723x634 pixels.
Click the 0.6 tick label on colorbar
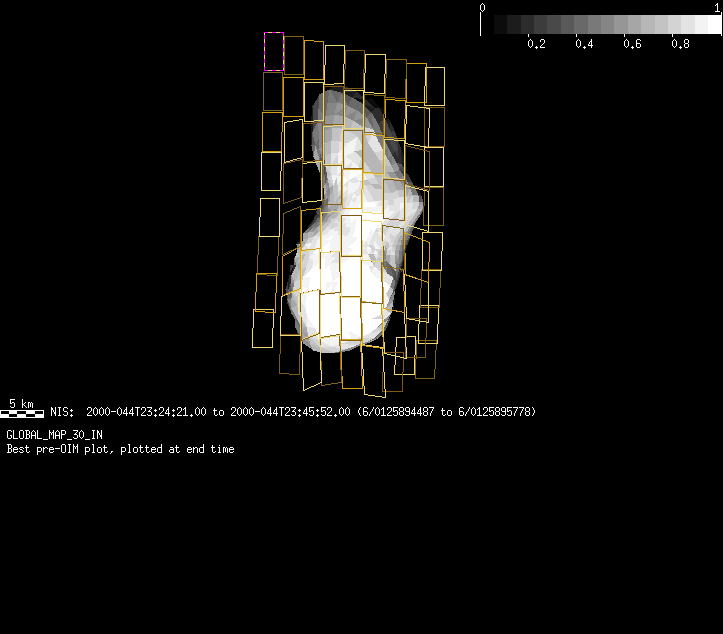click(632, 44)
